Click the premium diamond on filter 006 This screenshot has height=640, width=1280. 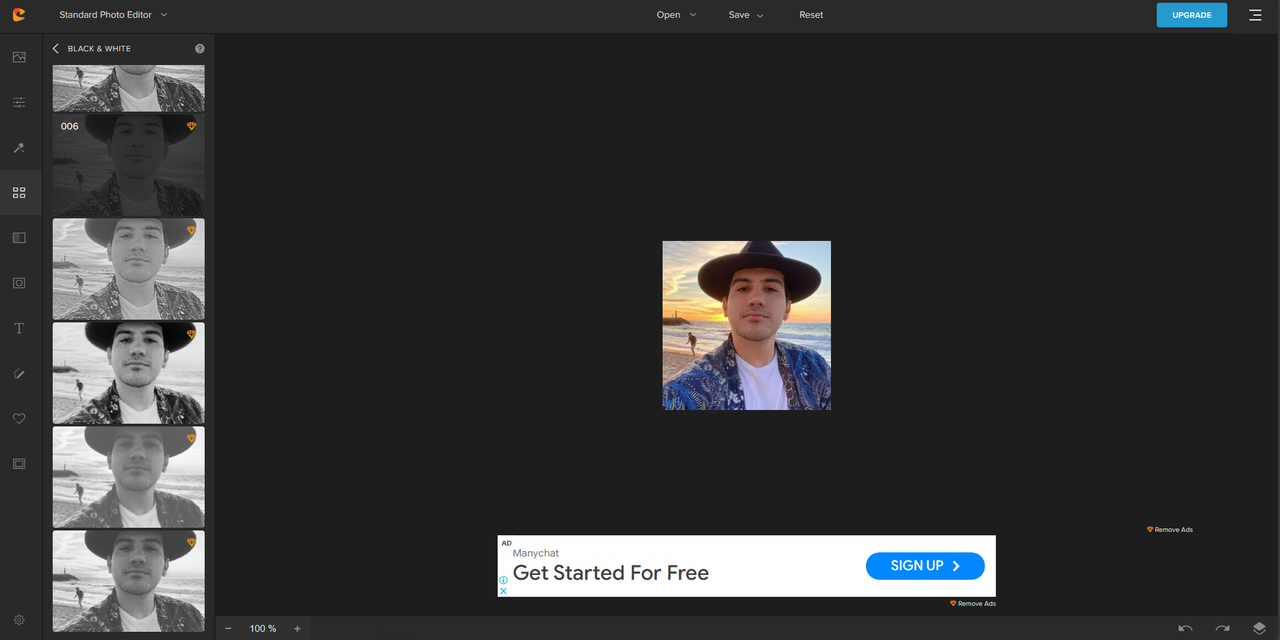[191, 126]
